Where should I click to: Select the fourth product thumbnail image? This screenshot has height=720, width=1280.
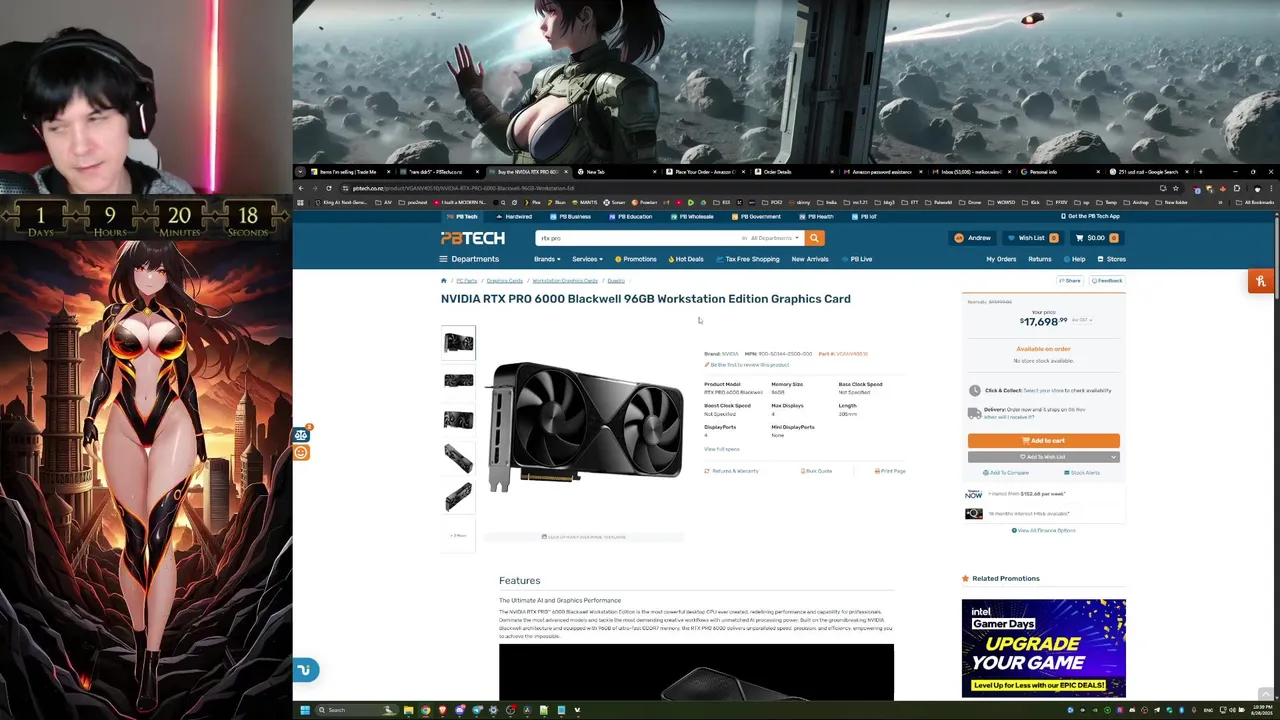458,458
